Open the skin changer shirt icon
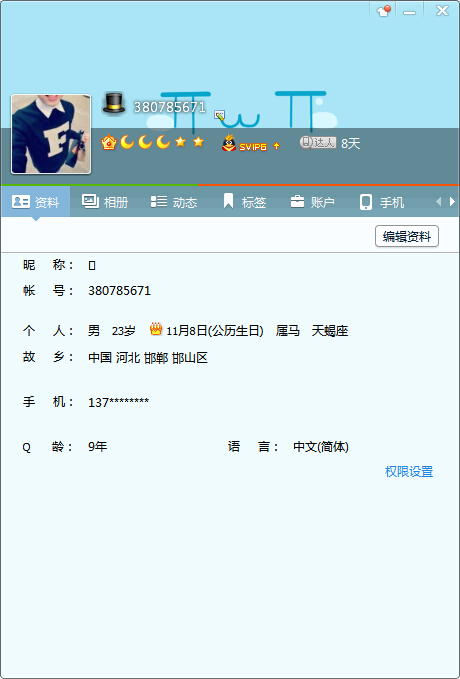Screen dimensions: 460x679 383,11
